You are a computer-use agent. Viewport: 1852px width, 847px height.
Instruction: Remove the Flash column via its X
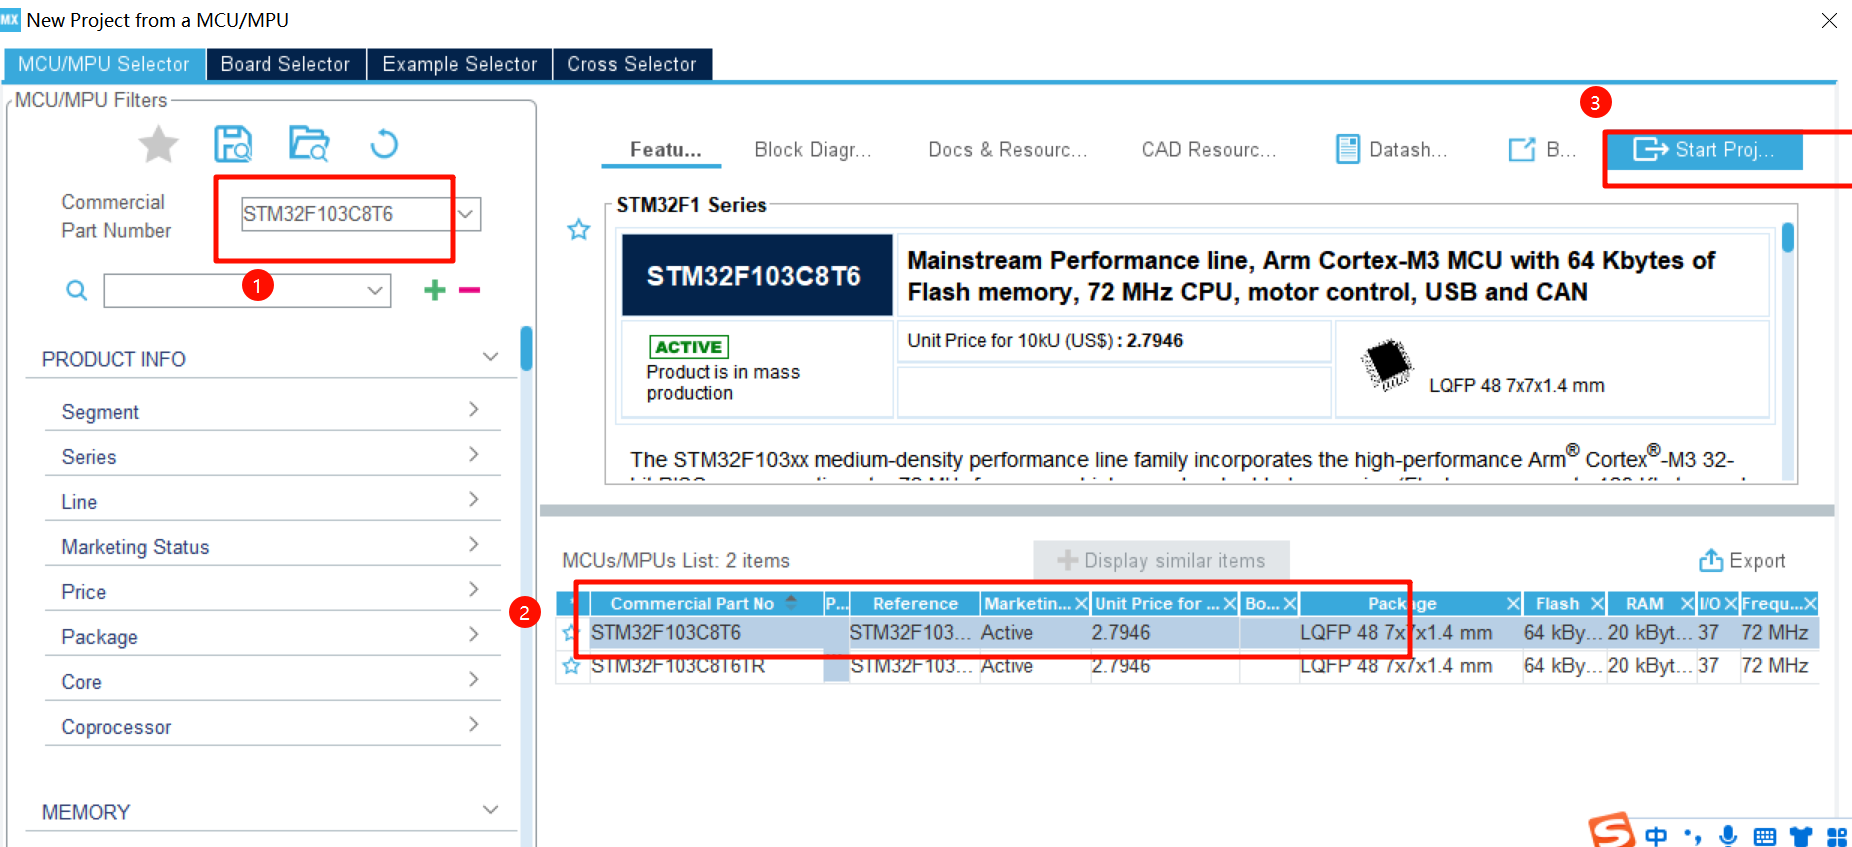(1597, 604)
